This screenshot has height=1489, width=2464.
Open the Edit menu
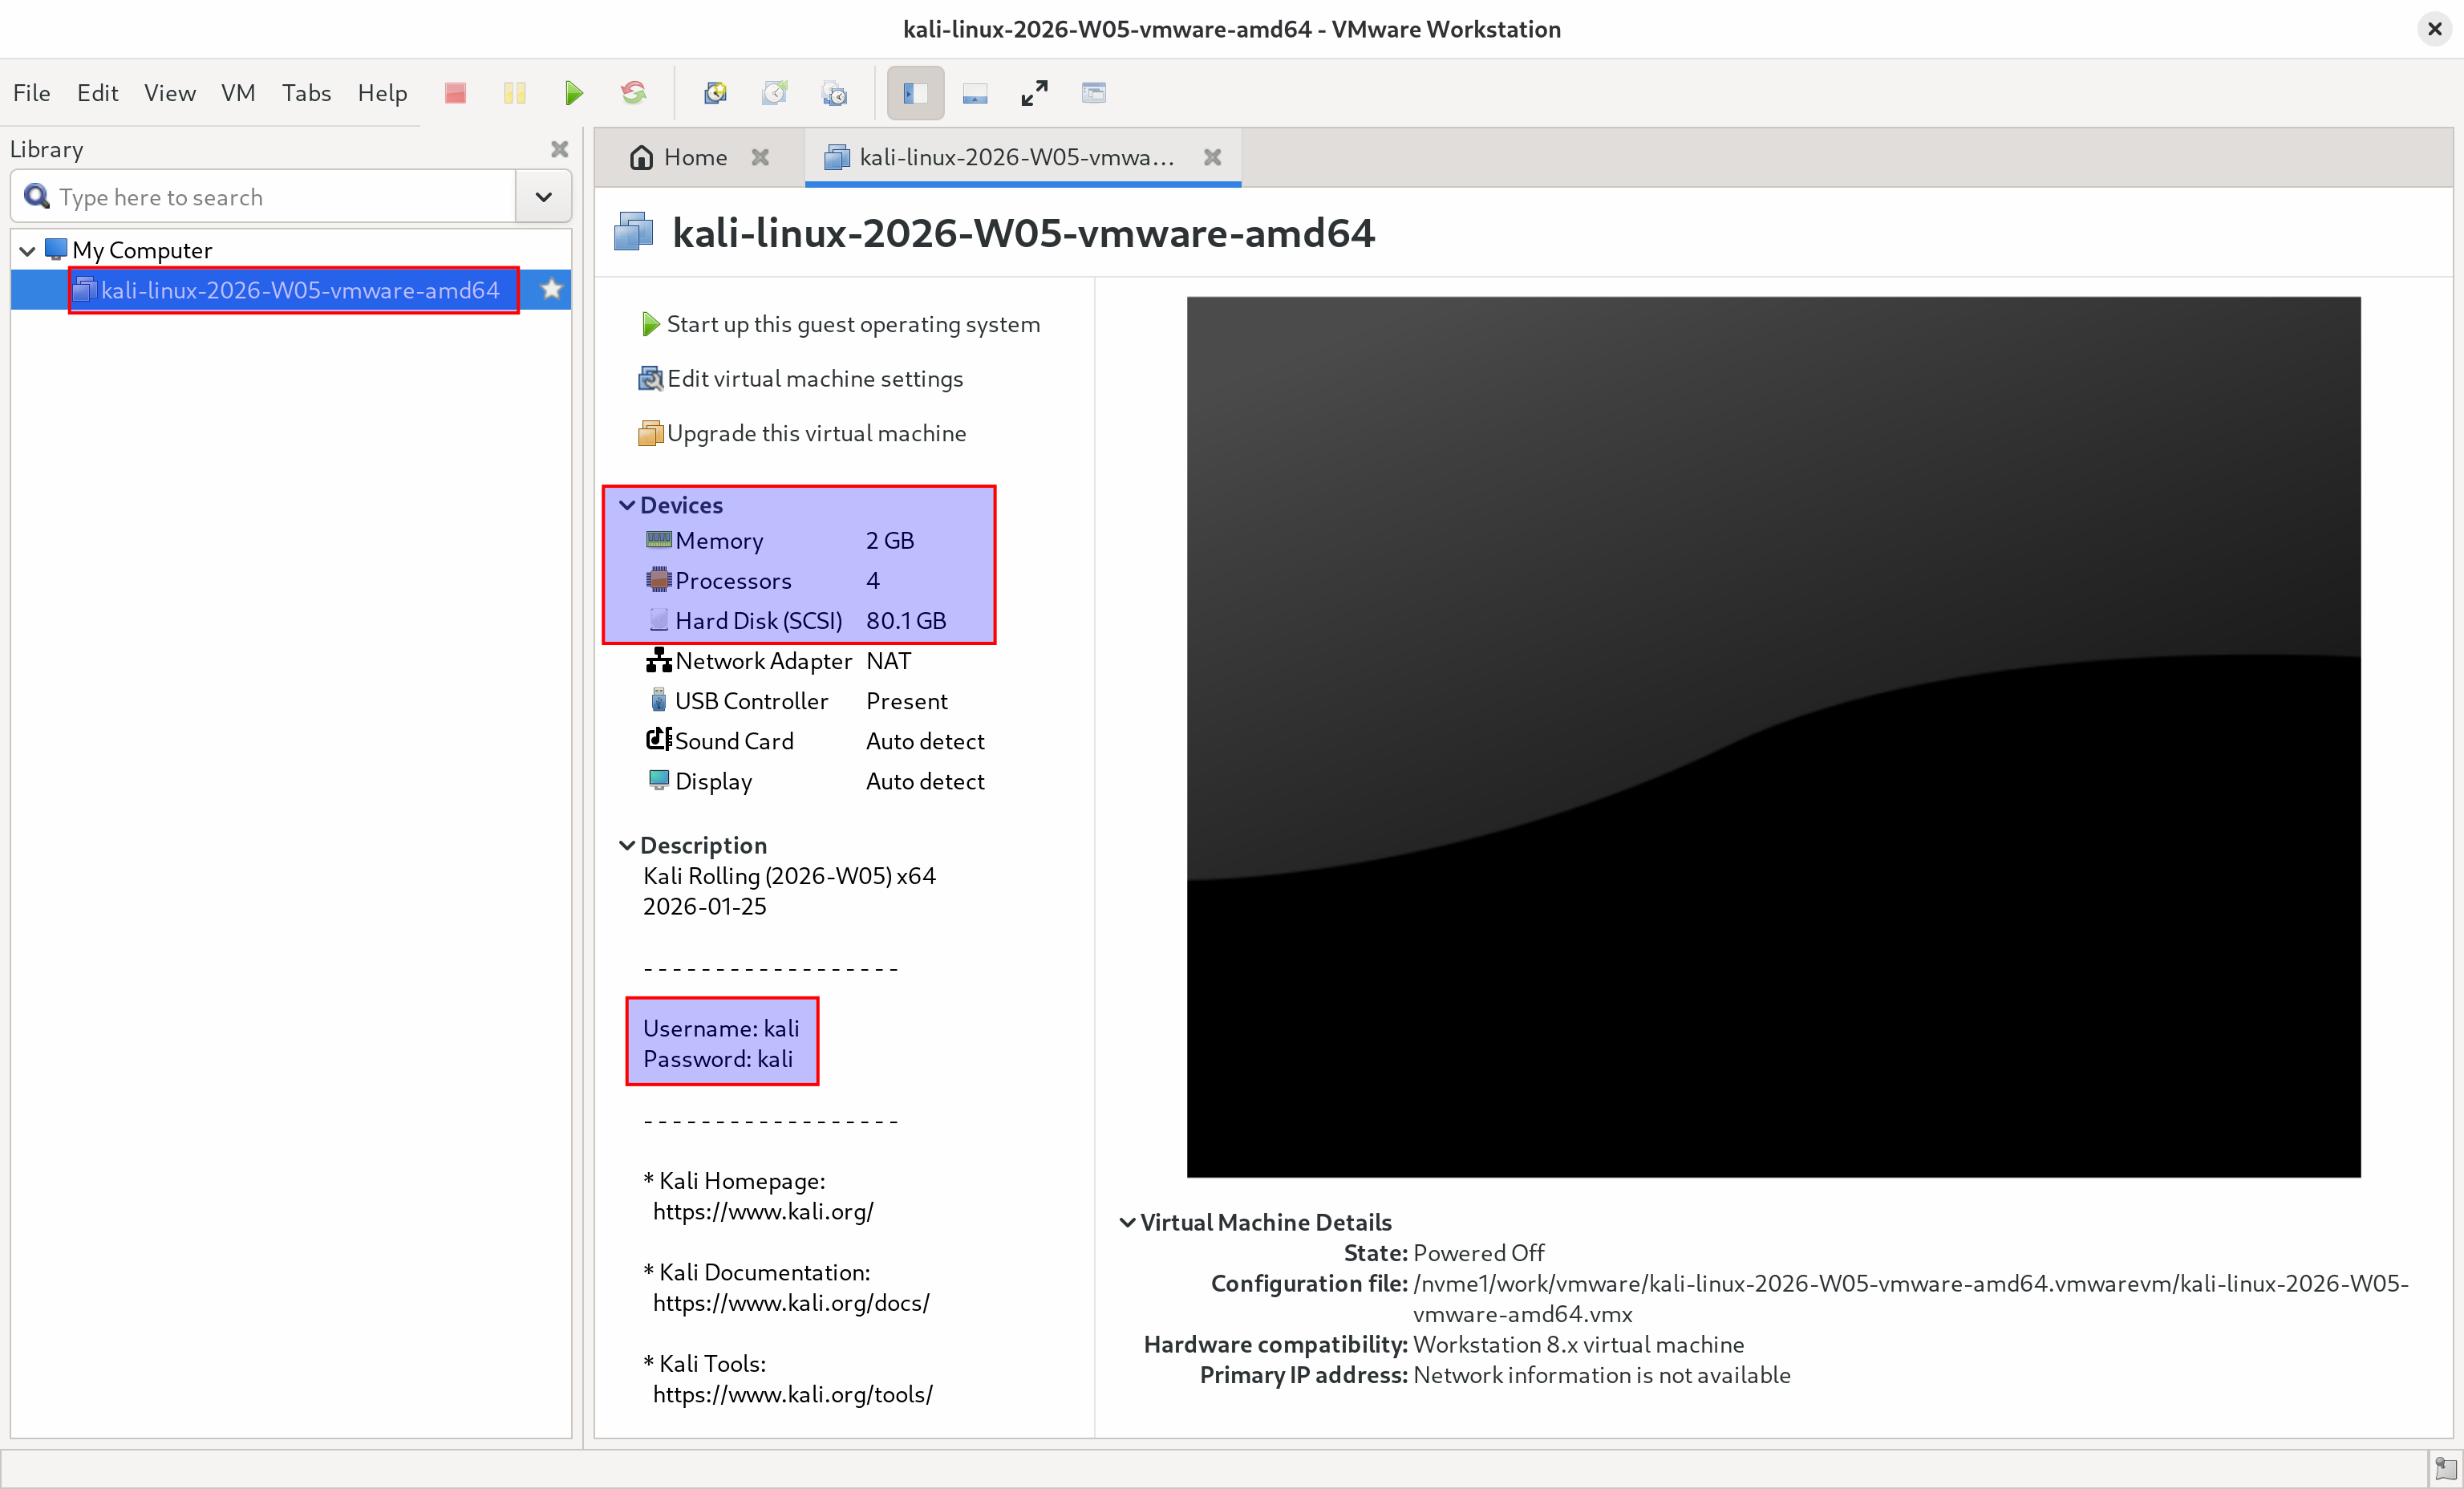(x=97, y=93)
